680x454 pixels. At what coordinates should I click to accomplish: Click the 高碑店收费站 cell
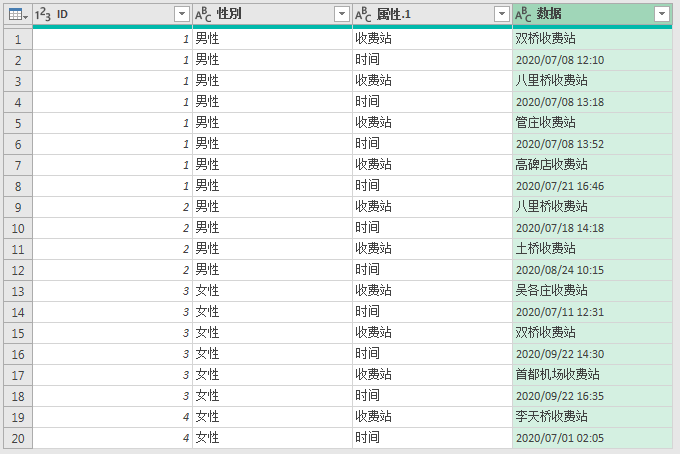pos(592,165)
